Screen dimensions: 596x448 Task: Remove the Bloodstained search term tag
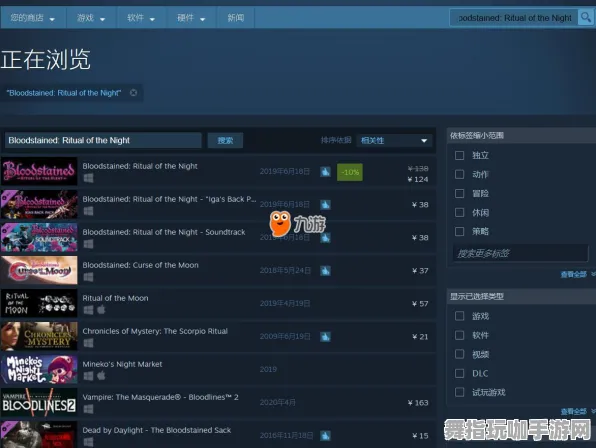pyautogui.click(x=133, y=93)
